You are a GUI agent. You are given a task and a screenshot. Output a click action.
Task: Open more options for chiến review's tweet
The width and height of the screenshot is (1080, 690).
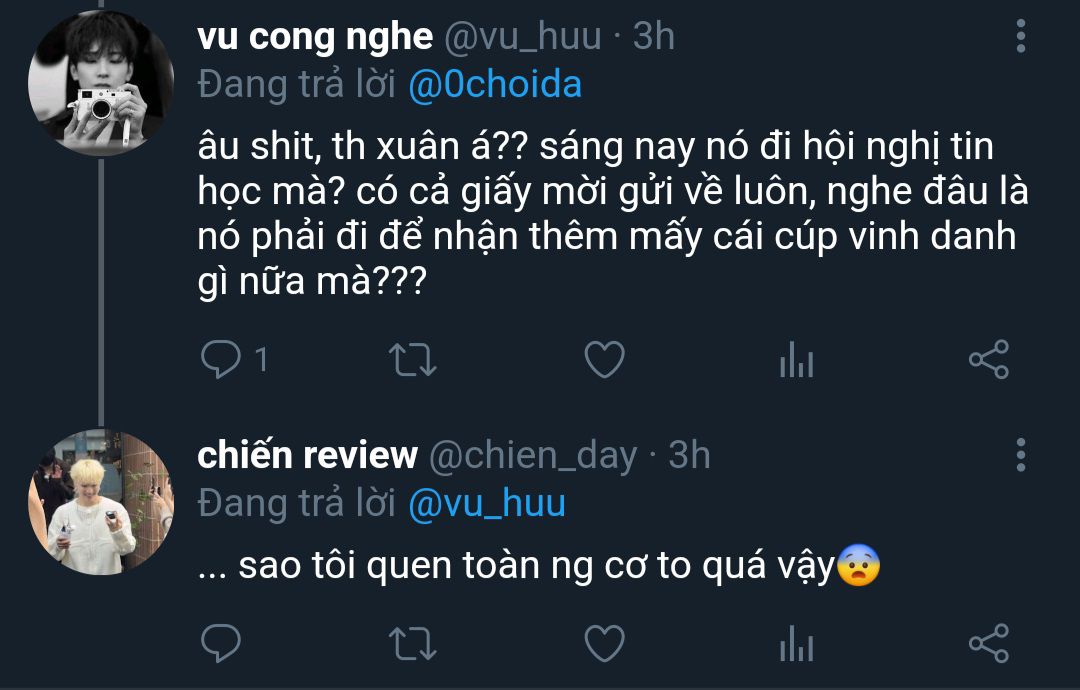pos(1020,454)
